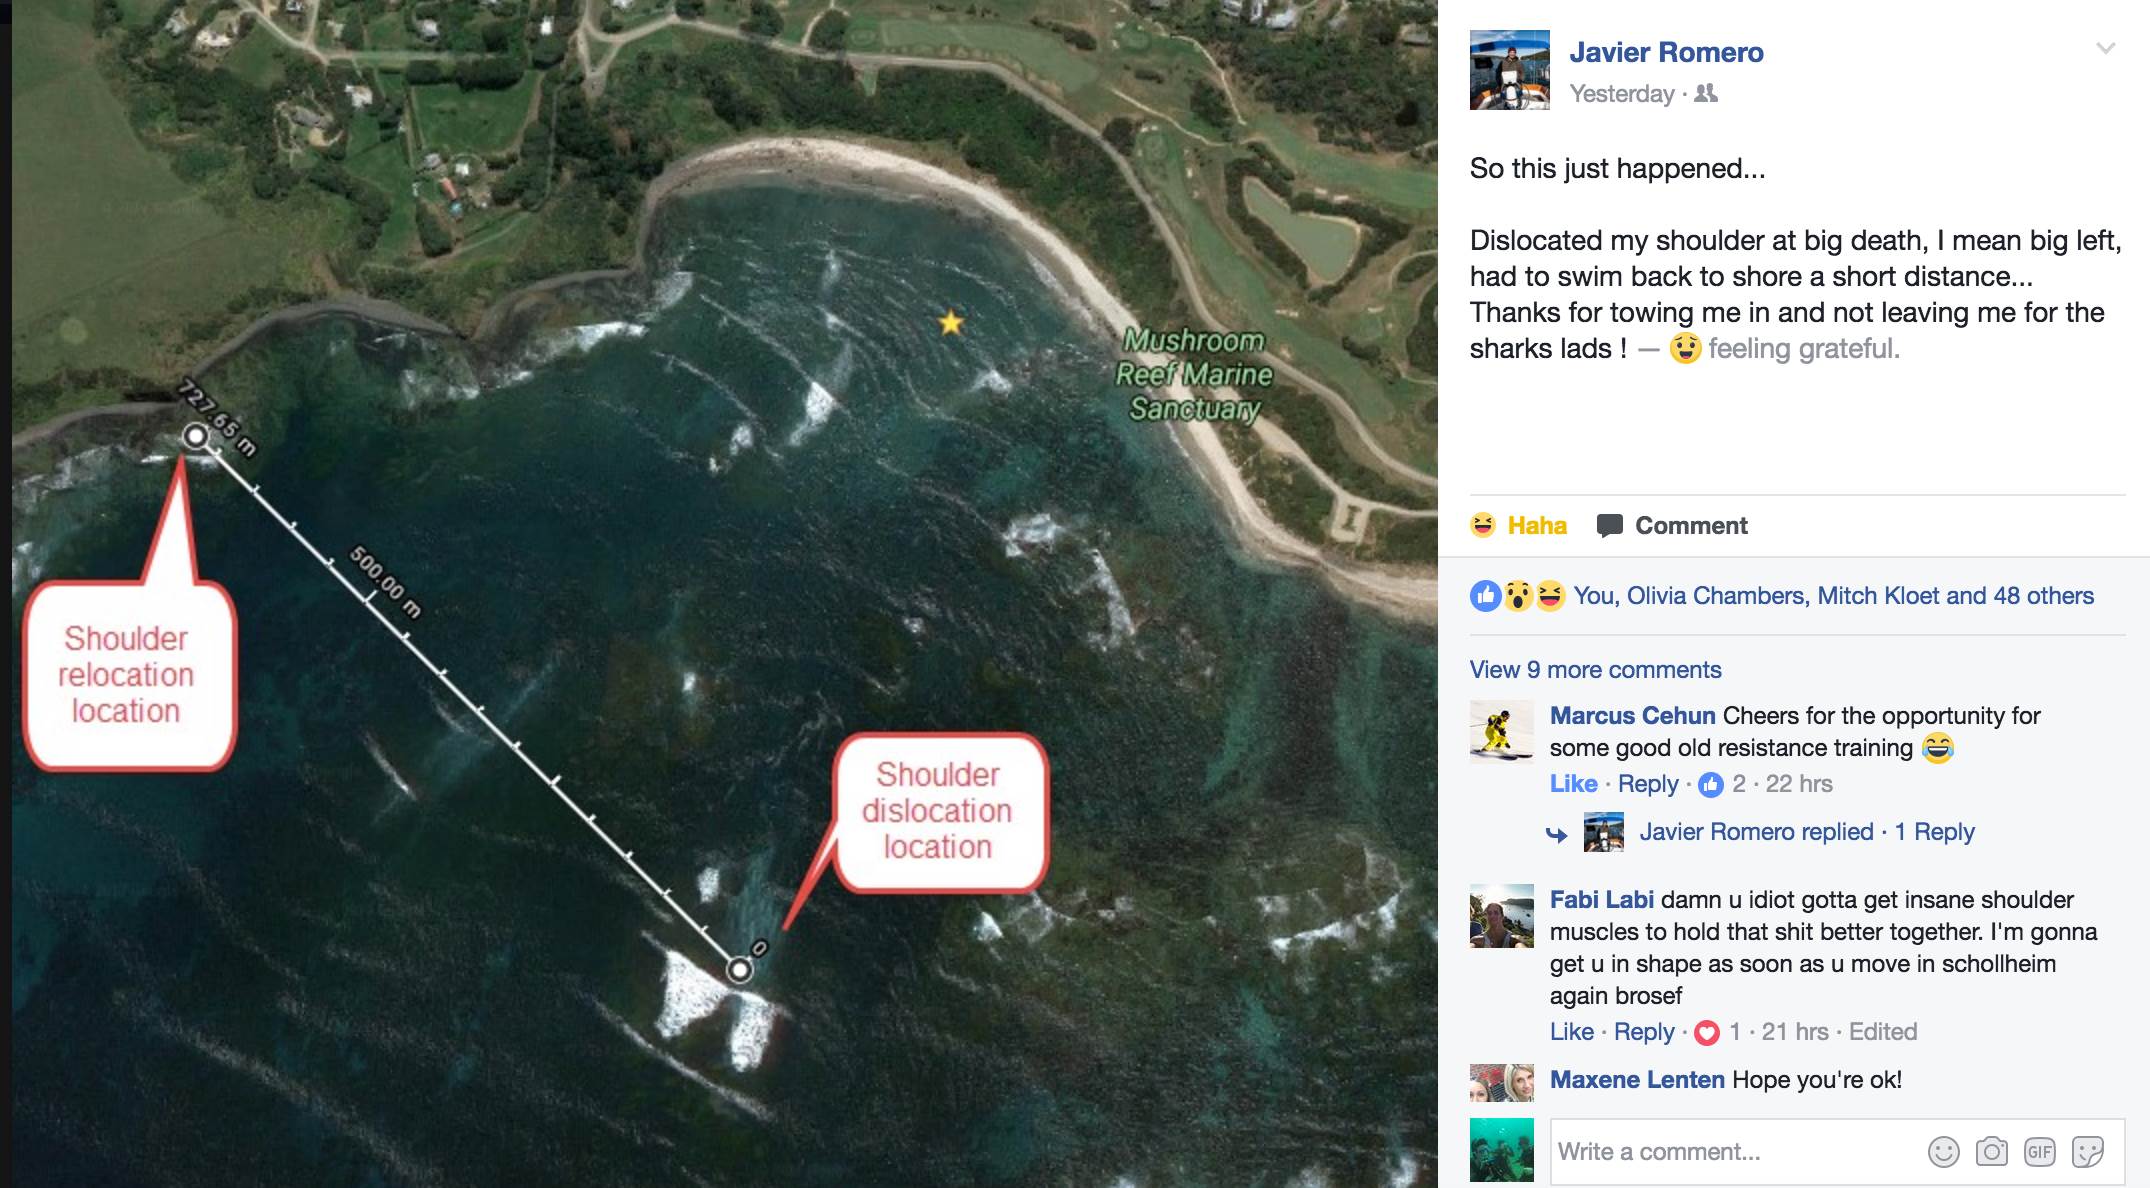The image size is (2150, 1188).
Task: Open Maxene Lenten's profile
Action: pos(1637,1080)
